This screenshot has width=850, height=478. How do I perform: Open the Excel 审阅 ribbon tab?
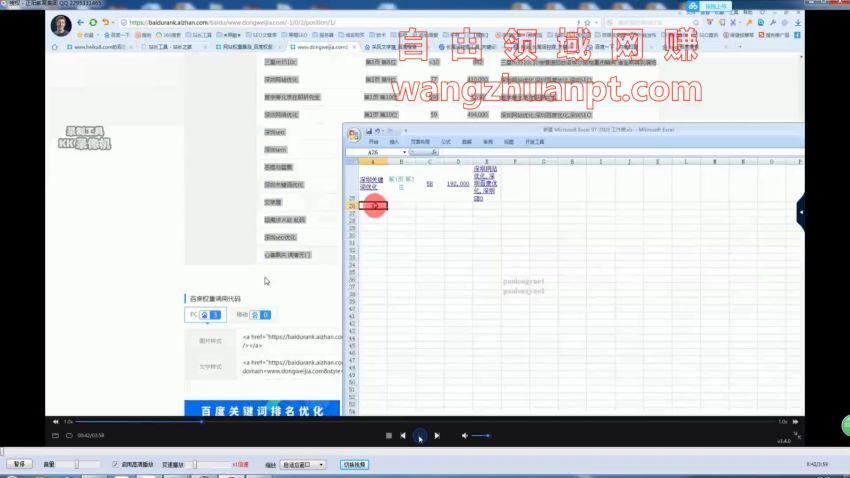[x=488, y=142]
